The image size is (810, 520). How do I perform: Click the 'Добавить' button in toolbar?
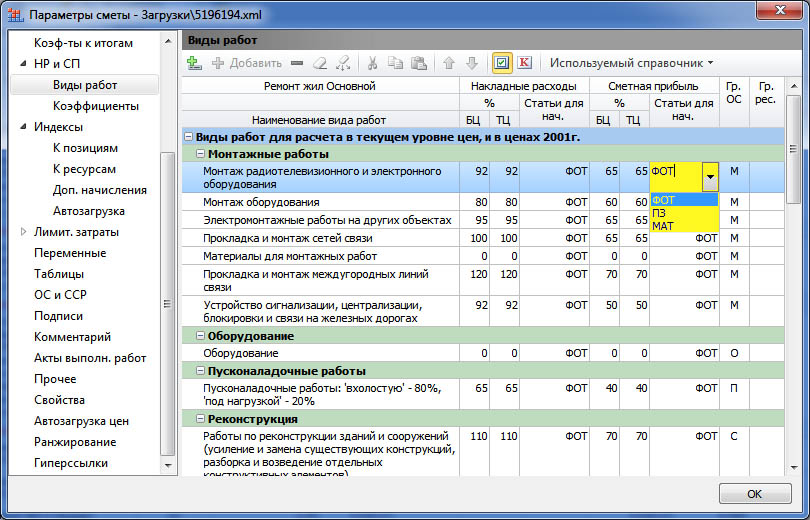(247, 63)
